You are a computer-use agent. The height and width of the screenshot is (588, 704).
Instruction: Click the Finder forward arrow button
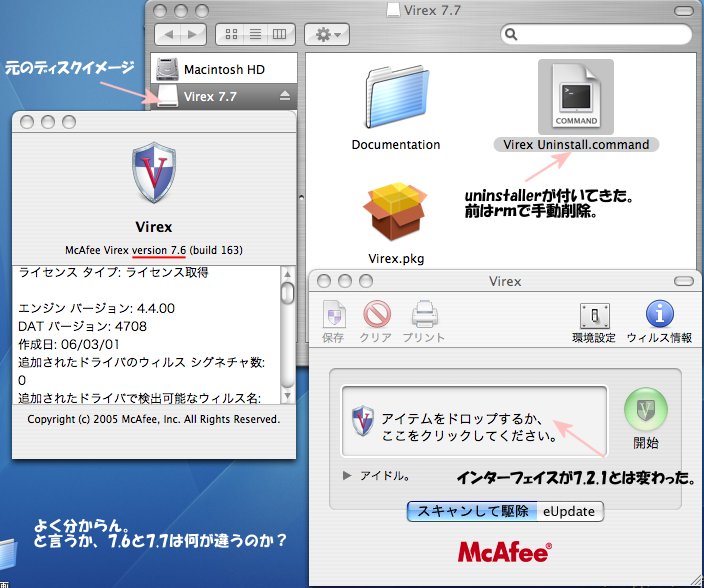[x=193, y=35]
